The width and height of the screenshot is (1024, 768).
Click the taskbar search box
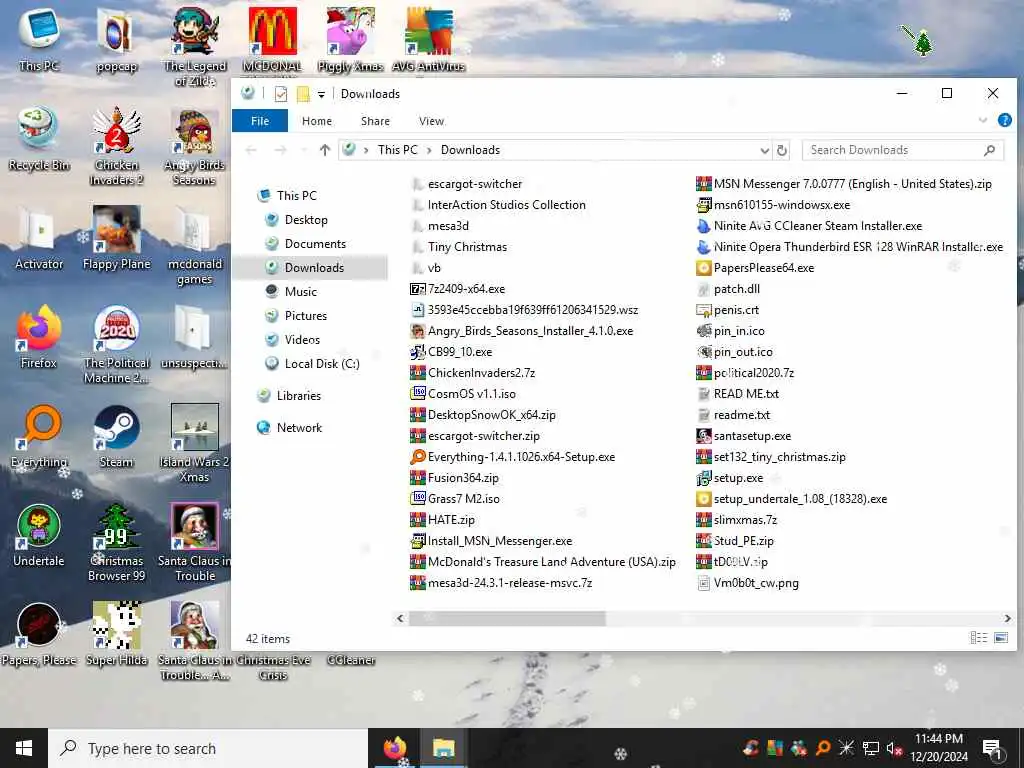coord(208,748)
